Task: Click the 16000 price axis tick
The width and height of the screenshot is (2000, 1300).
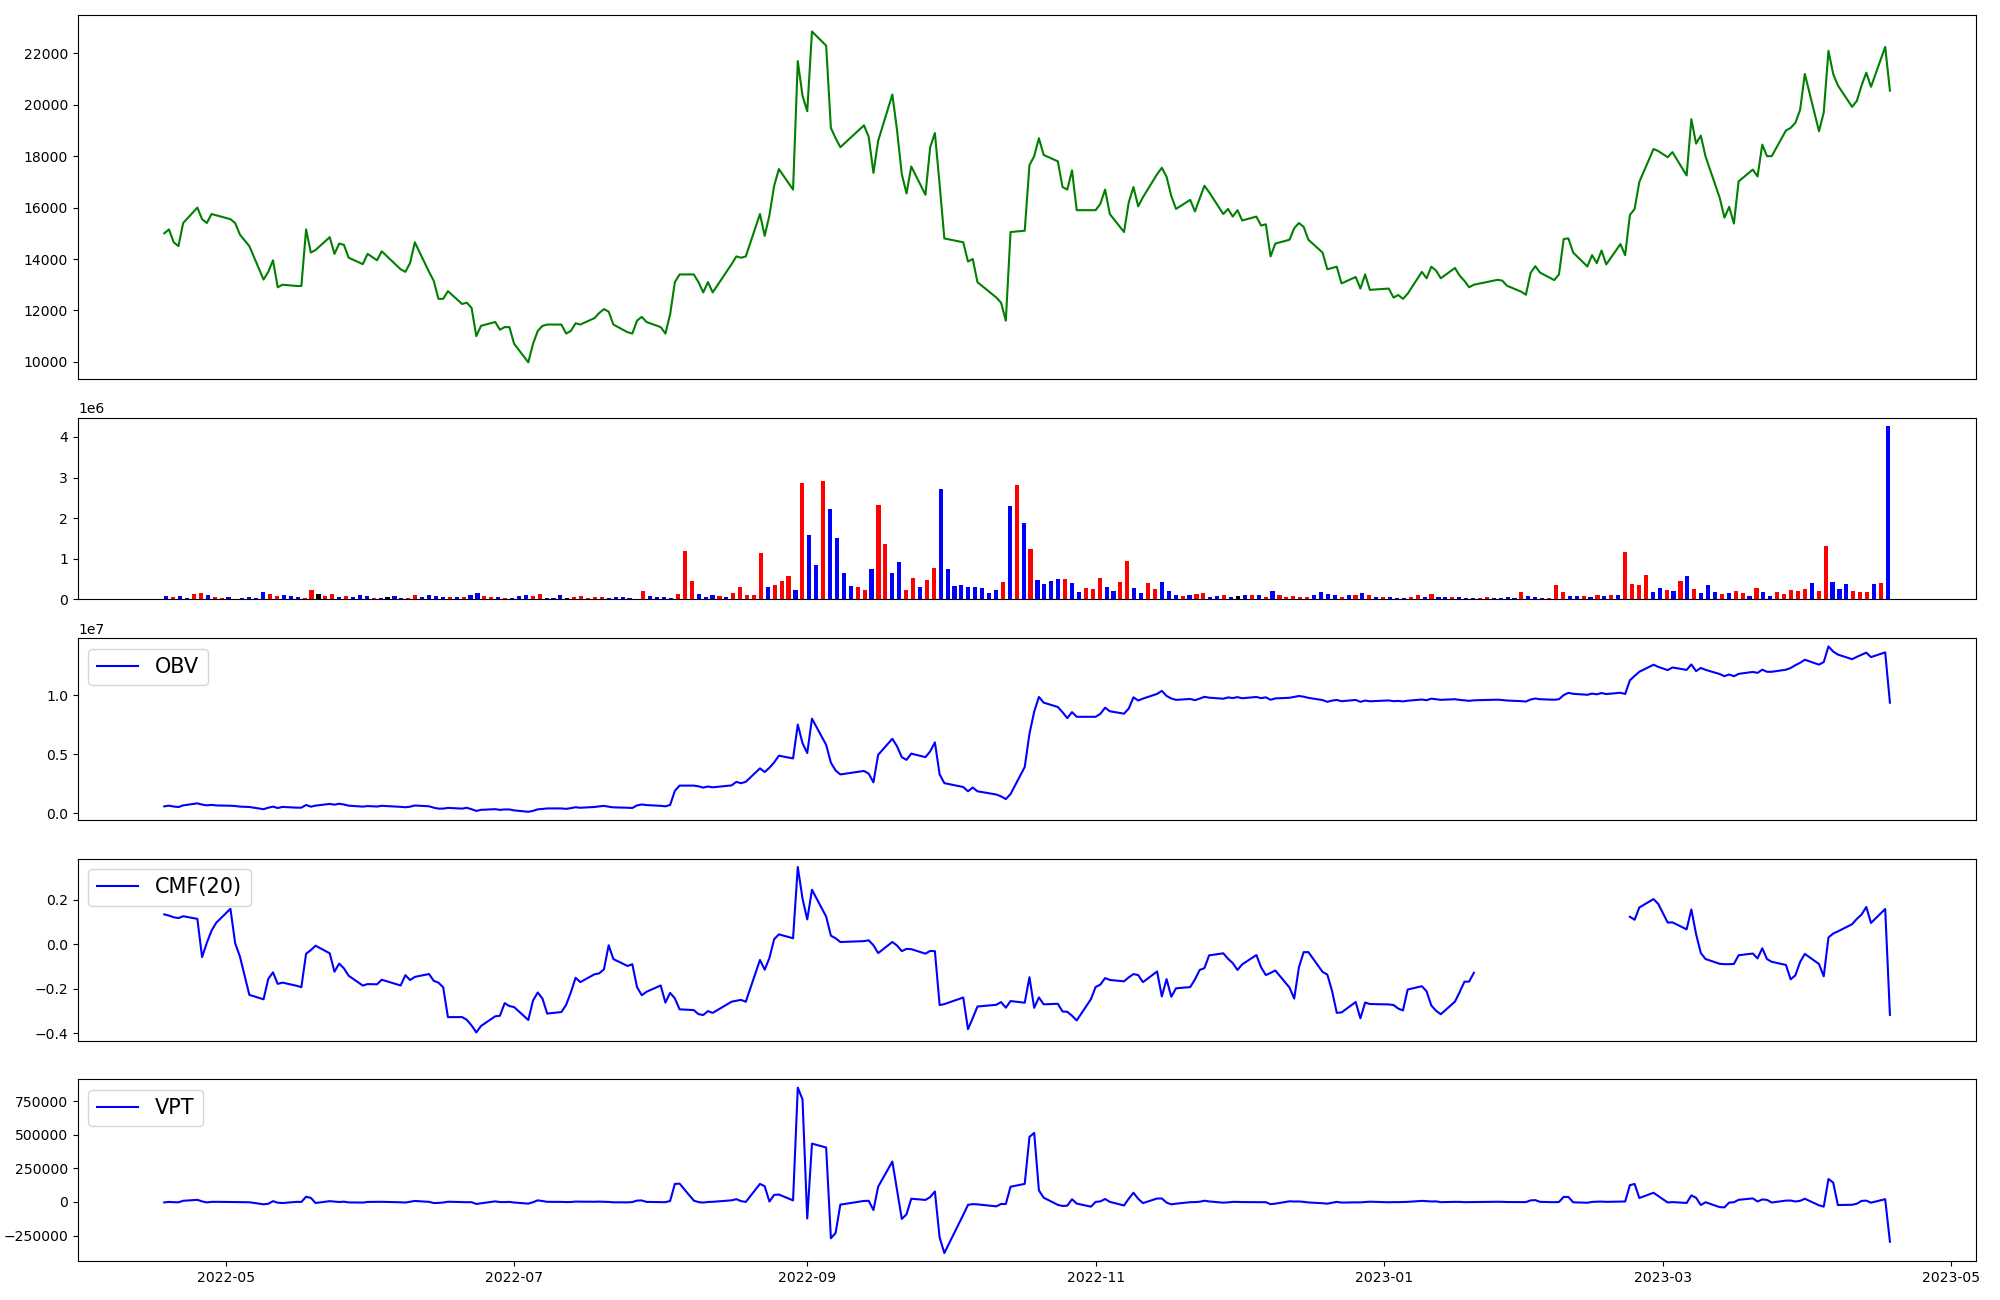Action: pos(45,208)
